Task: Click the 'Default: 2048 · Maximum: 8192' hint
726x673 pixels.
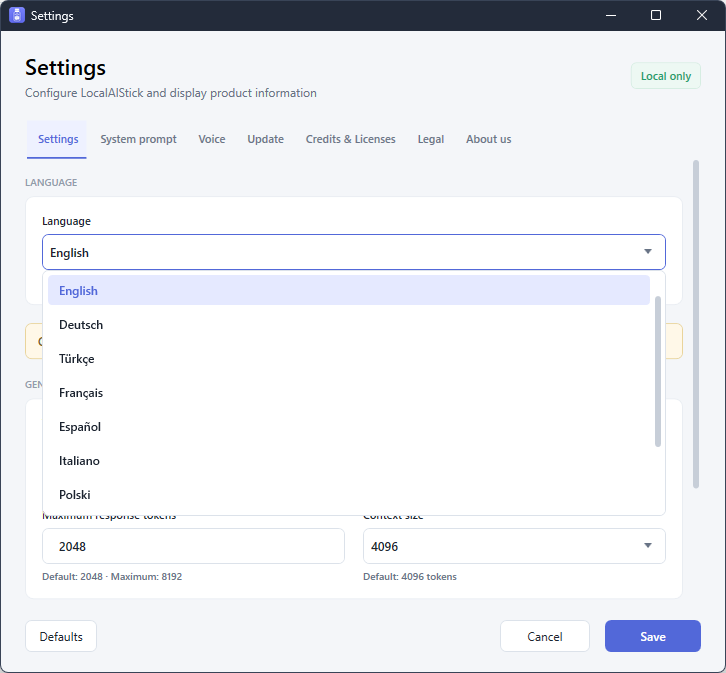Action: coord(112,577)
